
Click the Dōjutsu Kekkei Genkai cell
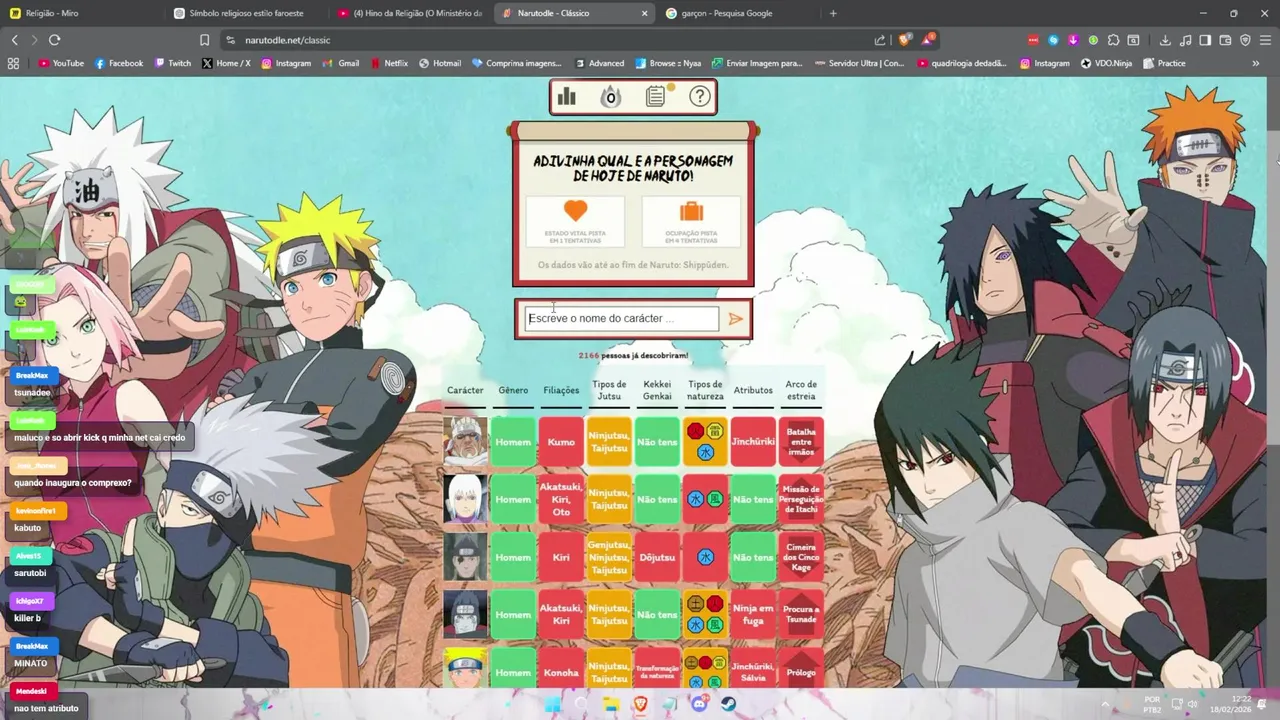pos(657,557)
